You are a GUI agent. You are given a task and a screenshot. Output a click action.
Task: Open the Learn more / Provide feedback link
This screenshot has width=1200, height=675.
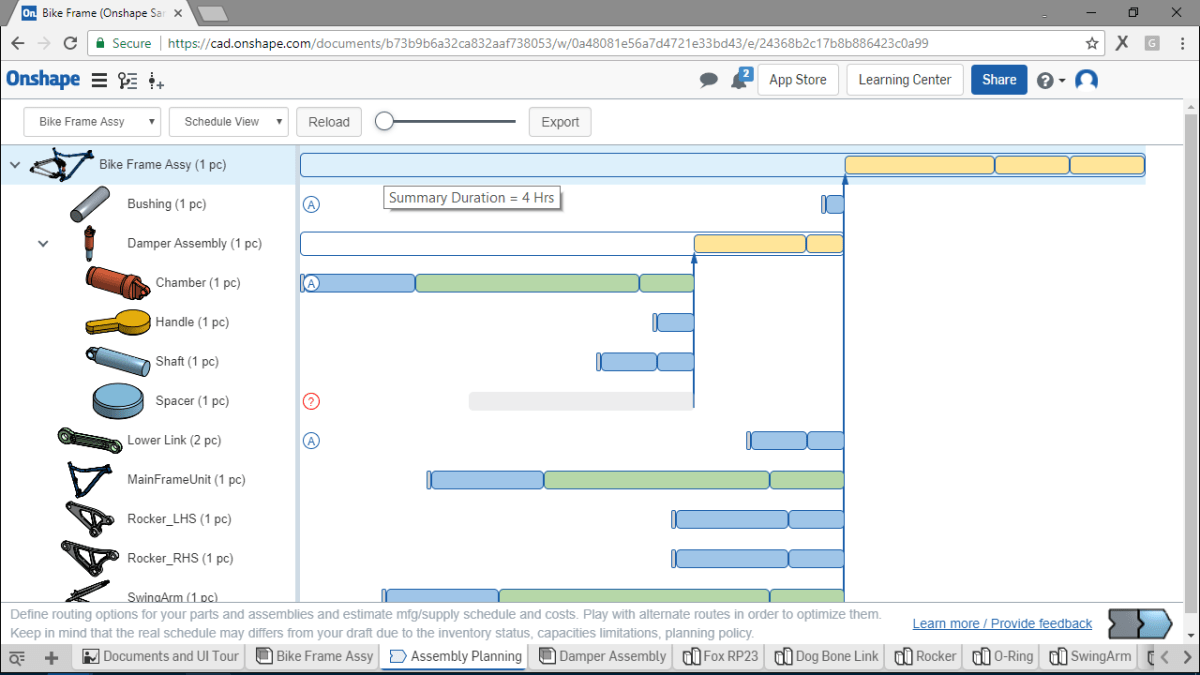[1001, 623]
